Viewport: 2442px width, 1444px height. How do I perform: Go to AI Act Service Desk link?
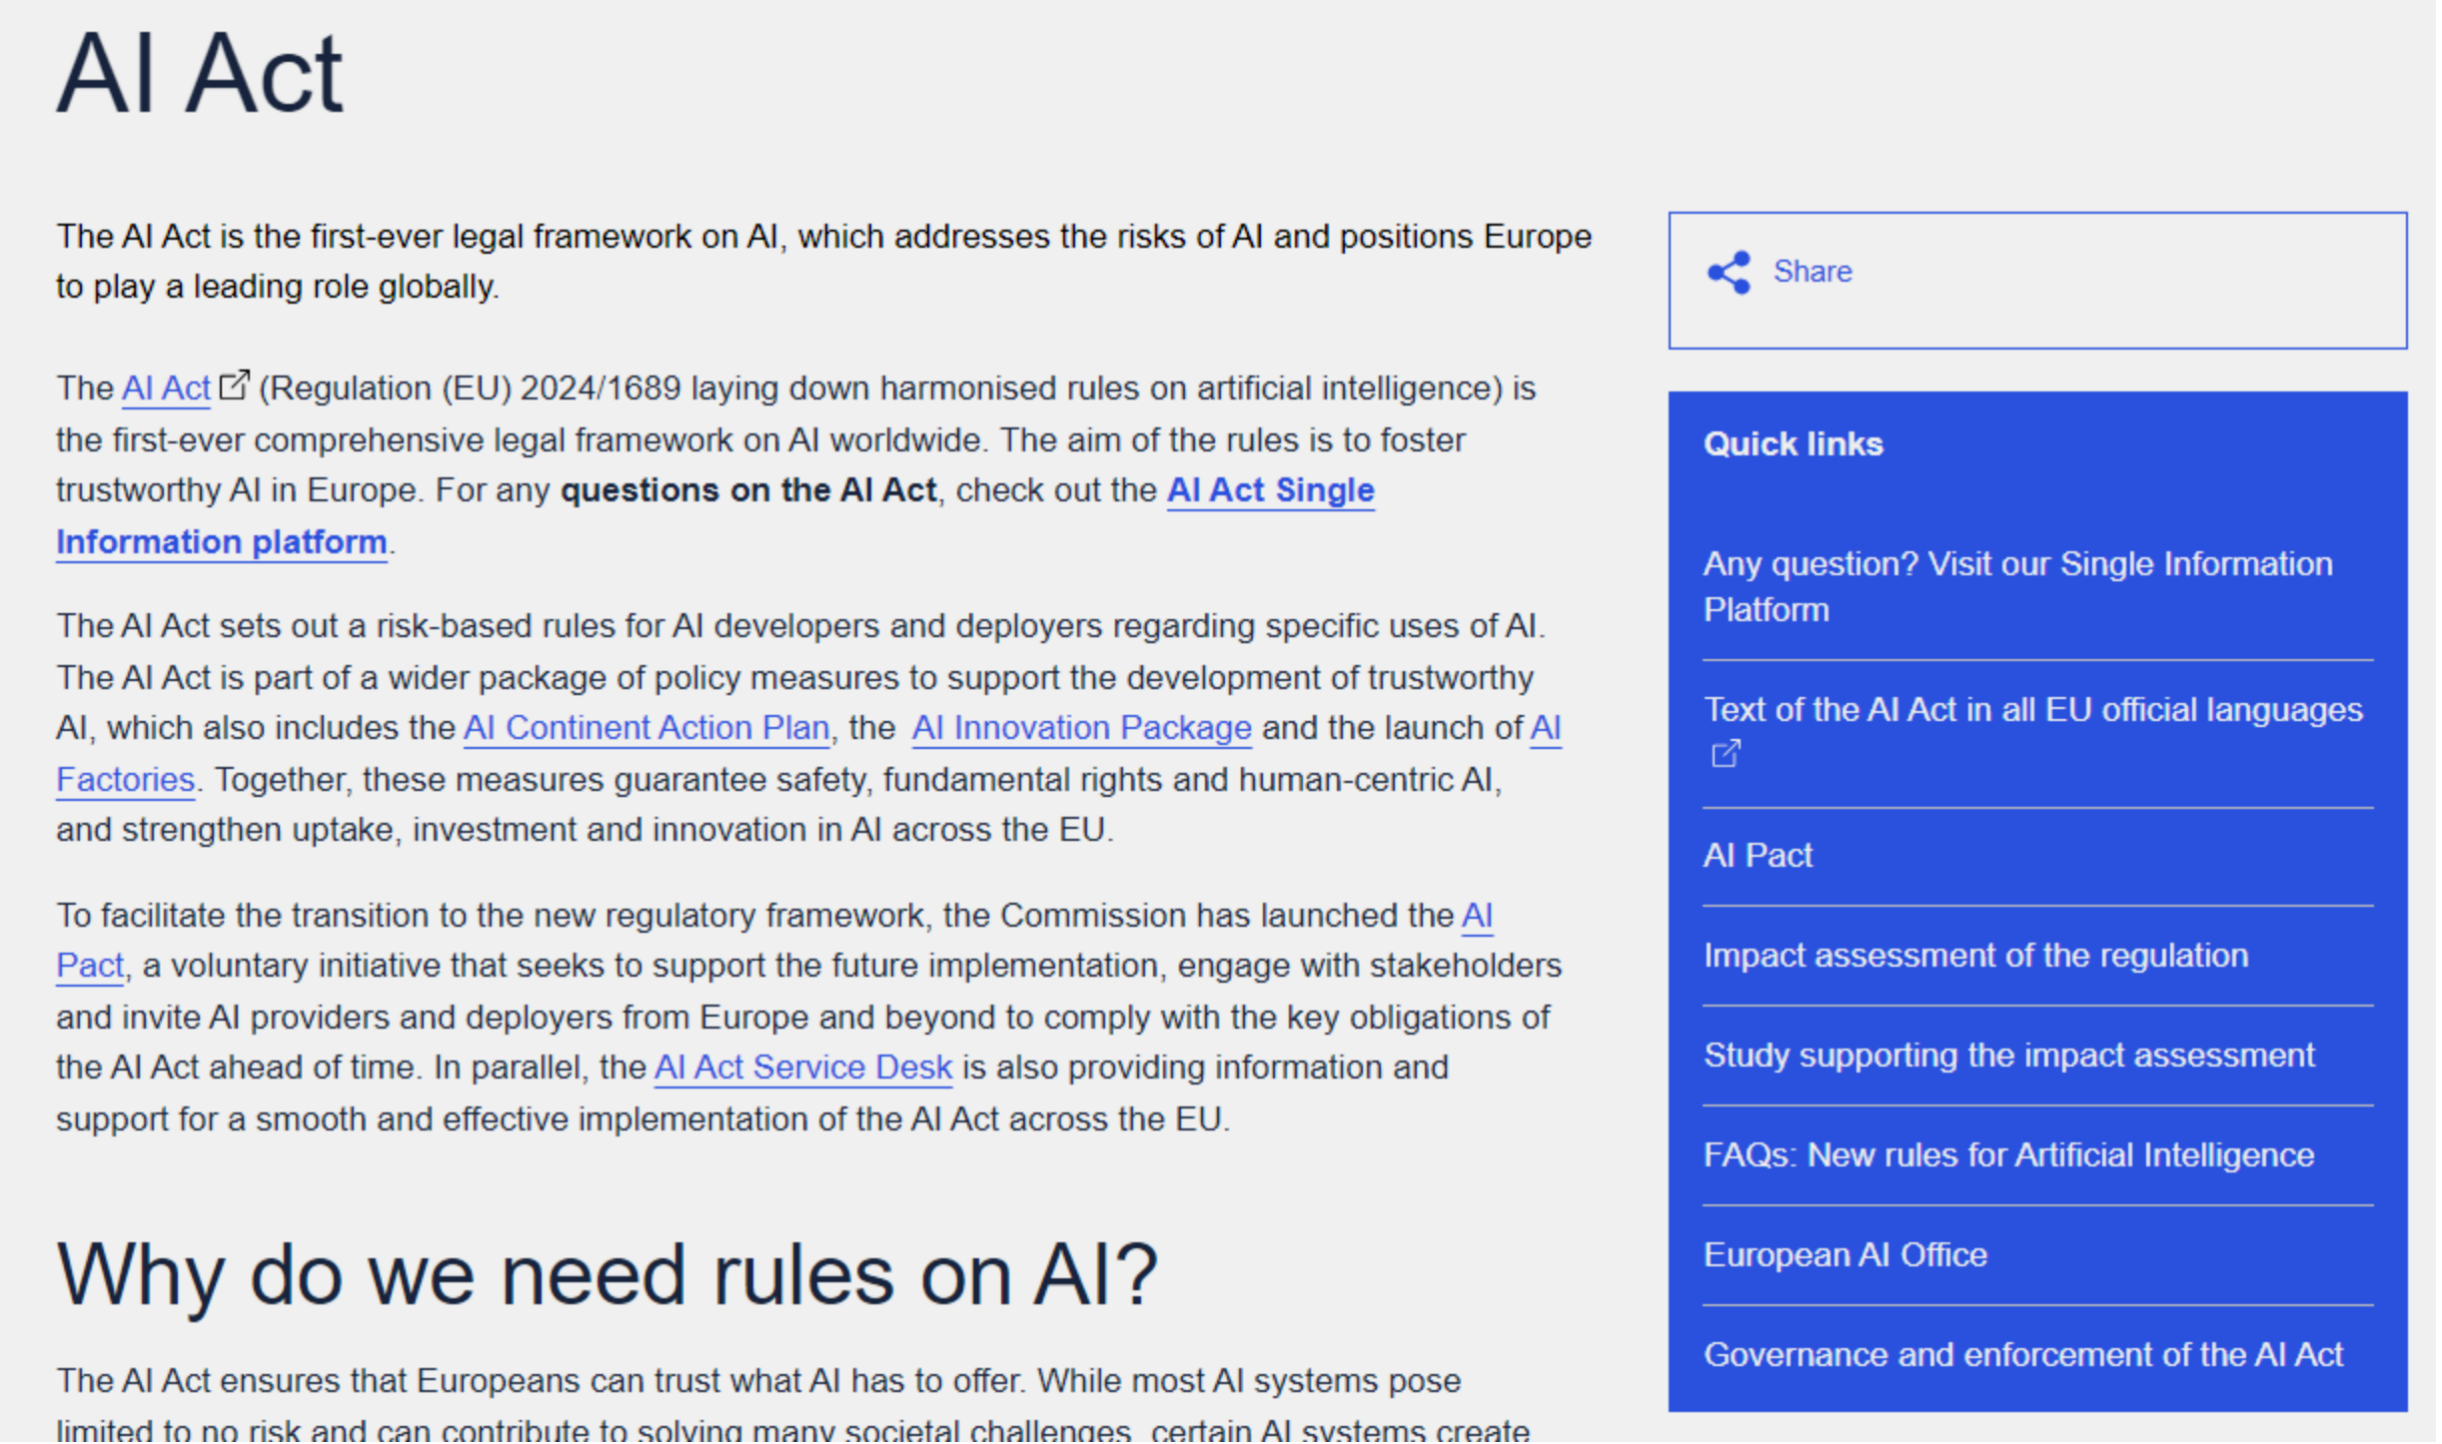(x=803, y=1067)
